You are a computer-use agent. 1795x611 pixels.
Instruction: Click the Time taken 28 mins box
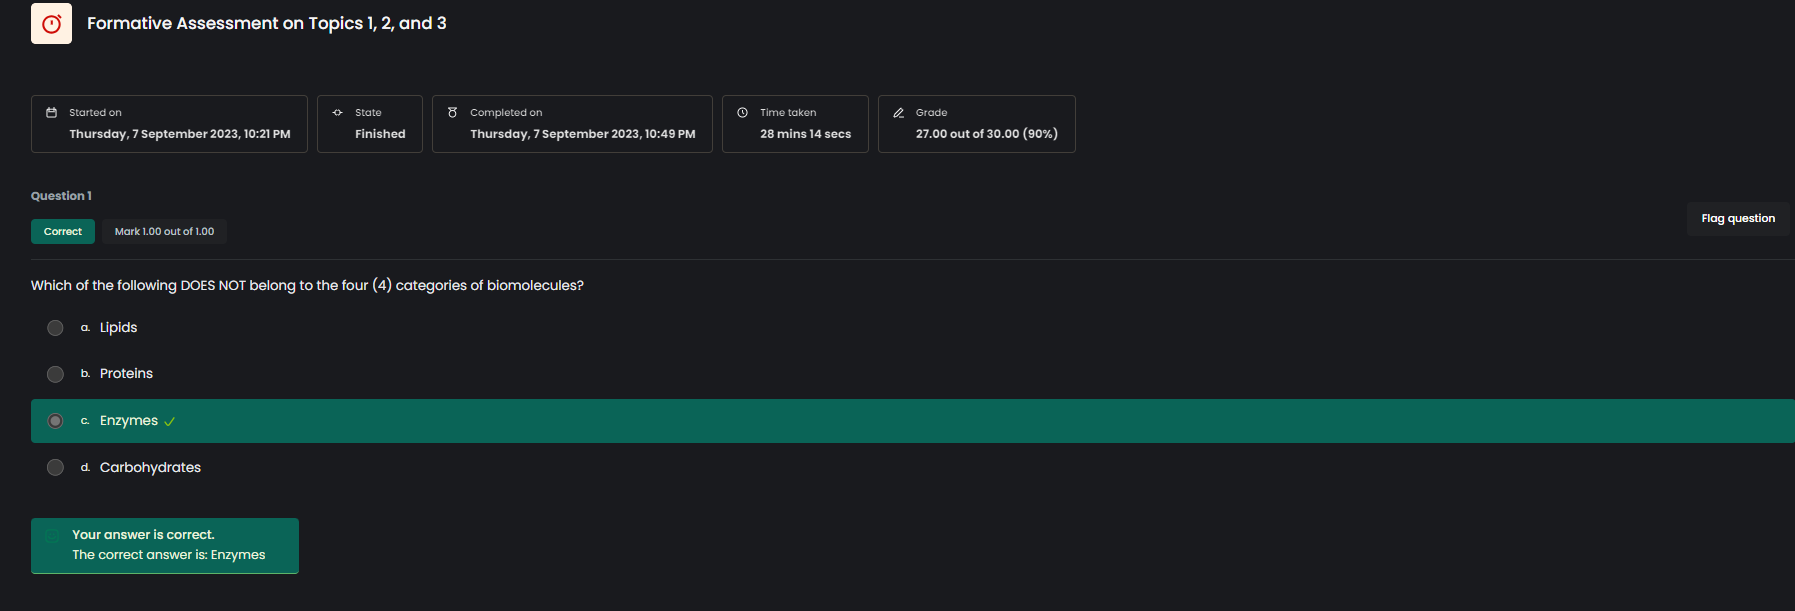pos(795,124)
